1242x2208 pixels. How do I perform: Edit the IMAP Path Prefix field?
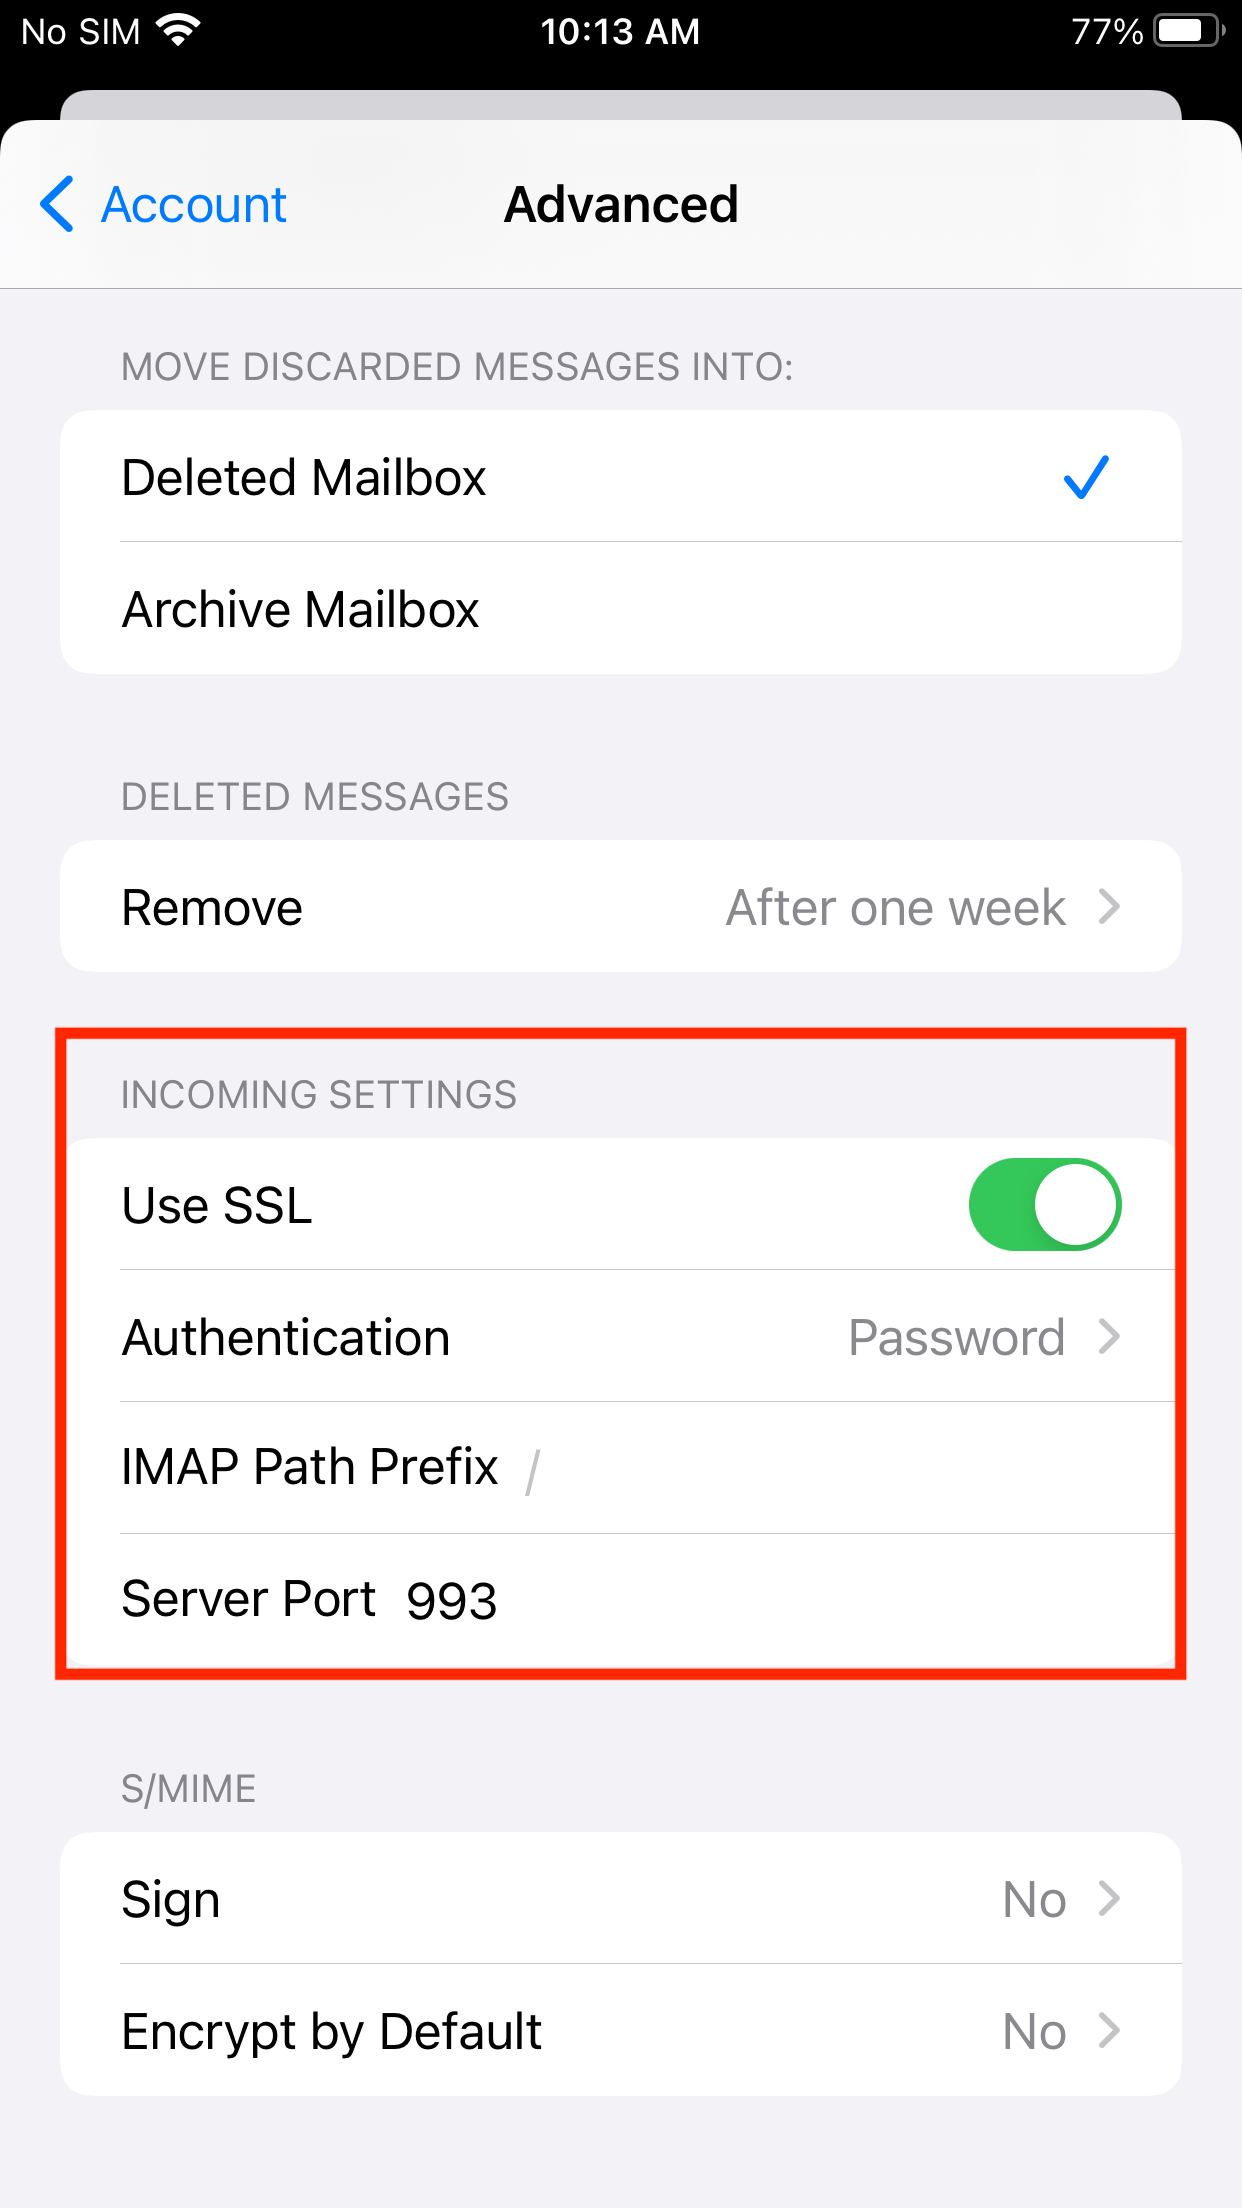tap(621, 1468)
